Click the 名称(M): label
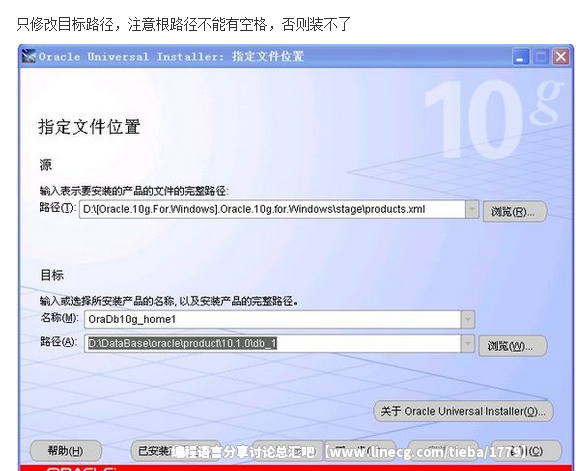Screen dimensions: 586x471 coord(59,318)
